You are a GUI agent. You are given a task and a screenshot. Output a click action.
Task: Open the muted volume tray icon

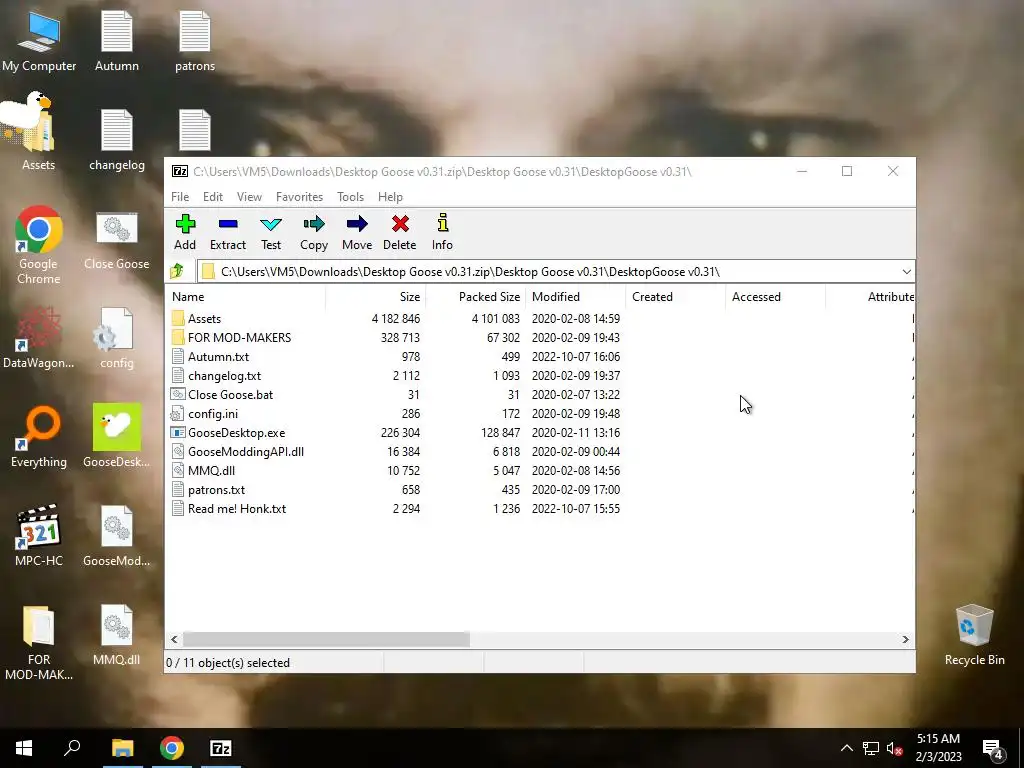[x=895, y=748]
